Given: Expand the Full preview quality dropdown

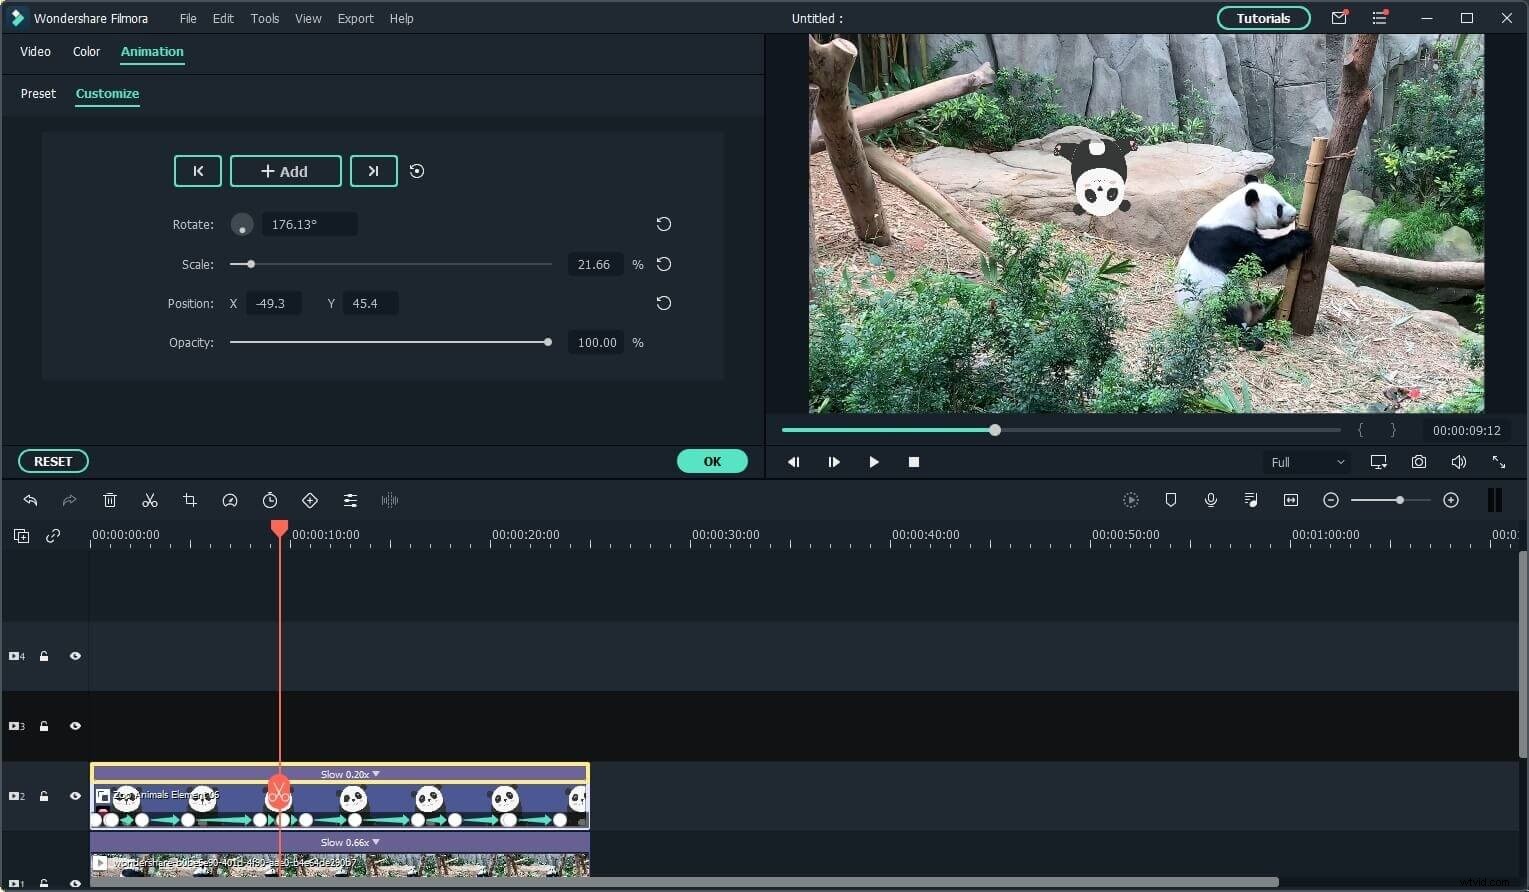Looking at the screenshot, I should pyautogui.click(x=1307, y=462).
